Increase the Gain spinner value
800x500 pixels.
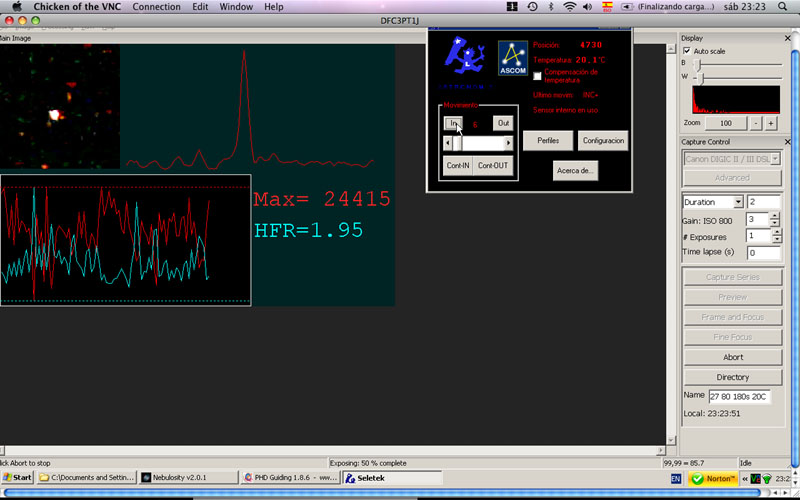tap(776, 215)
